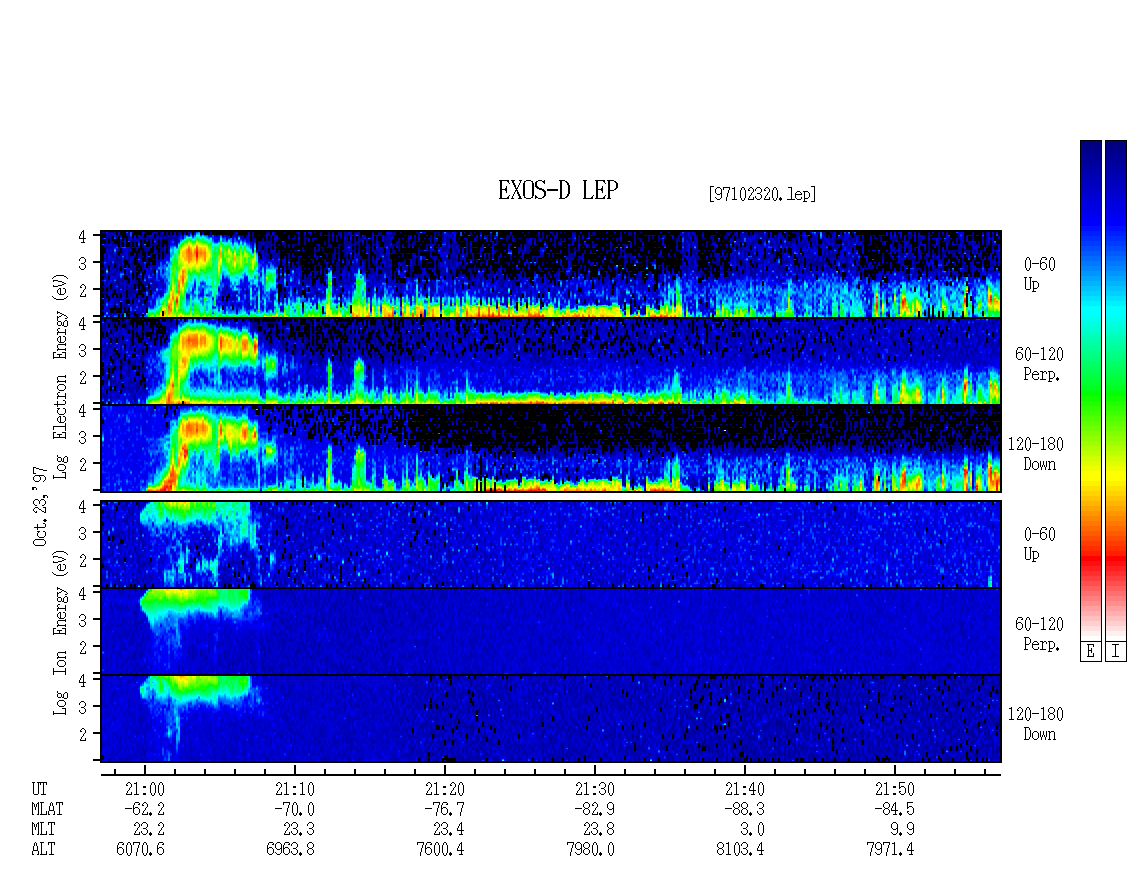Click the Oct. 23, '97 date label
The height and width of the screenshot is (875, 1130).
point(40,506)
